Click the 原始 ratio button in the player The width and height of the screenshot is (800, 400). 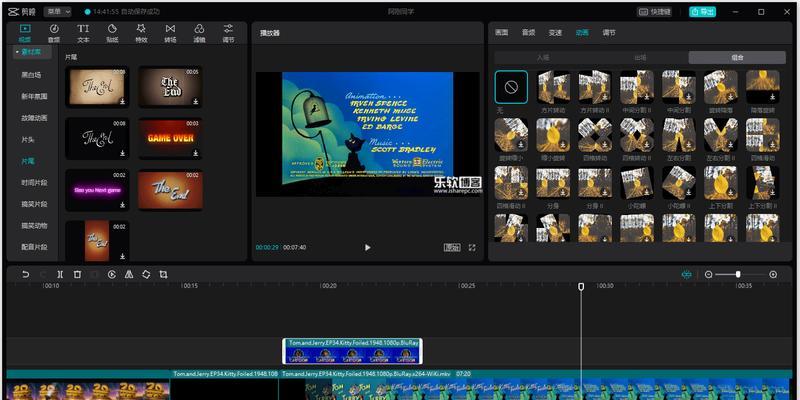[452, 247]
